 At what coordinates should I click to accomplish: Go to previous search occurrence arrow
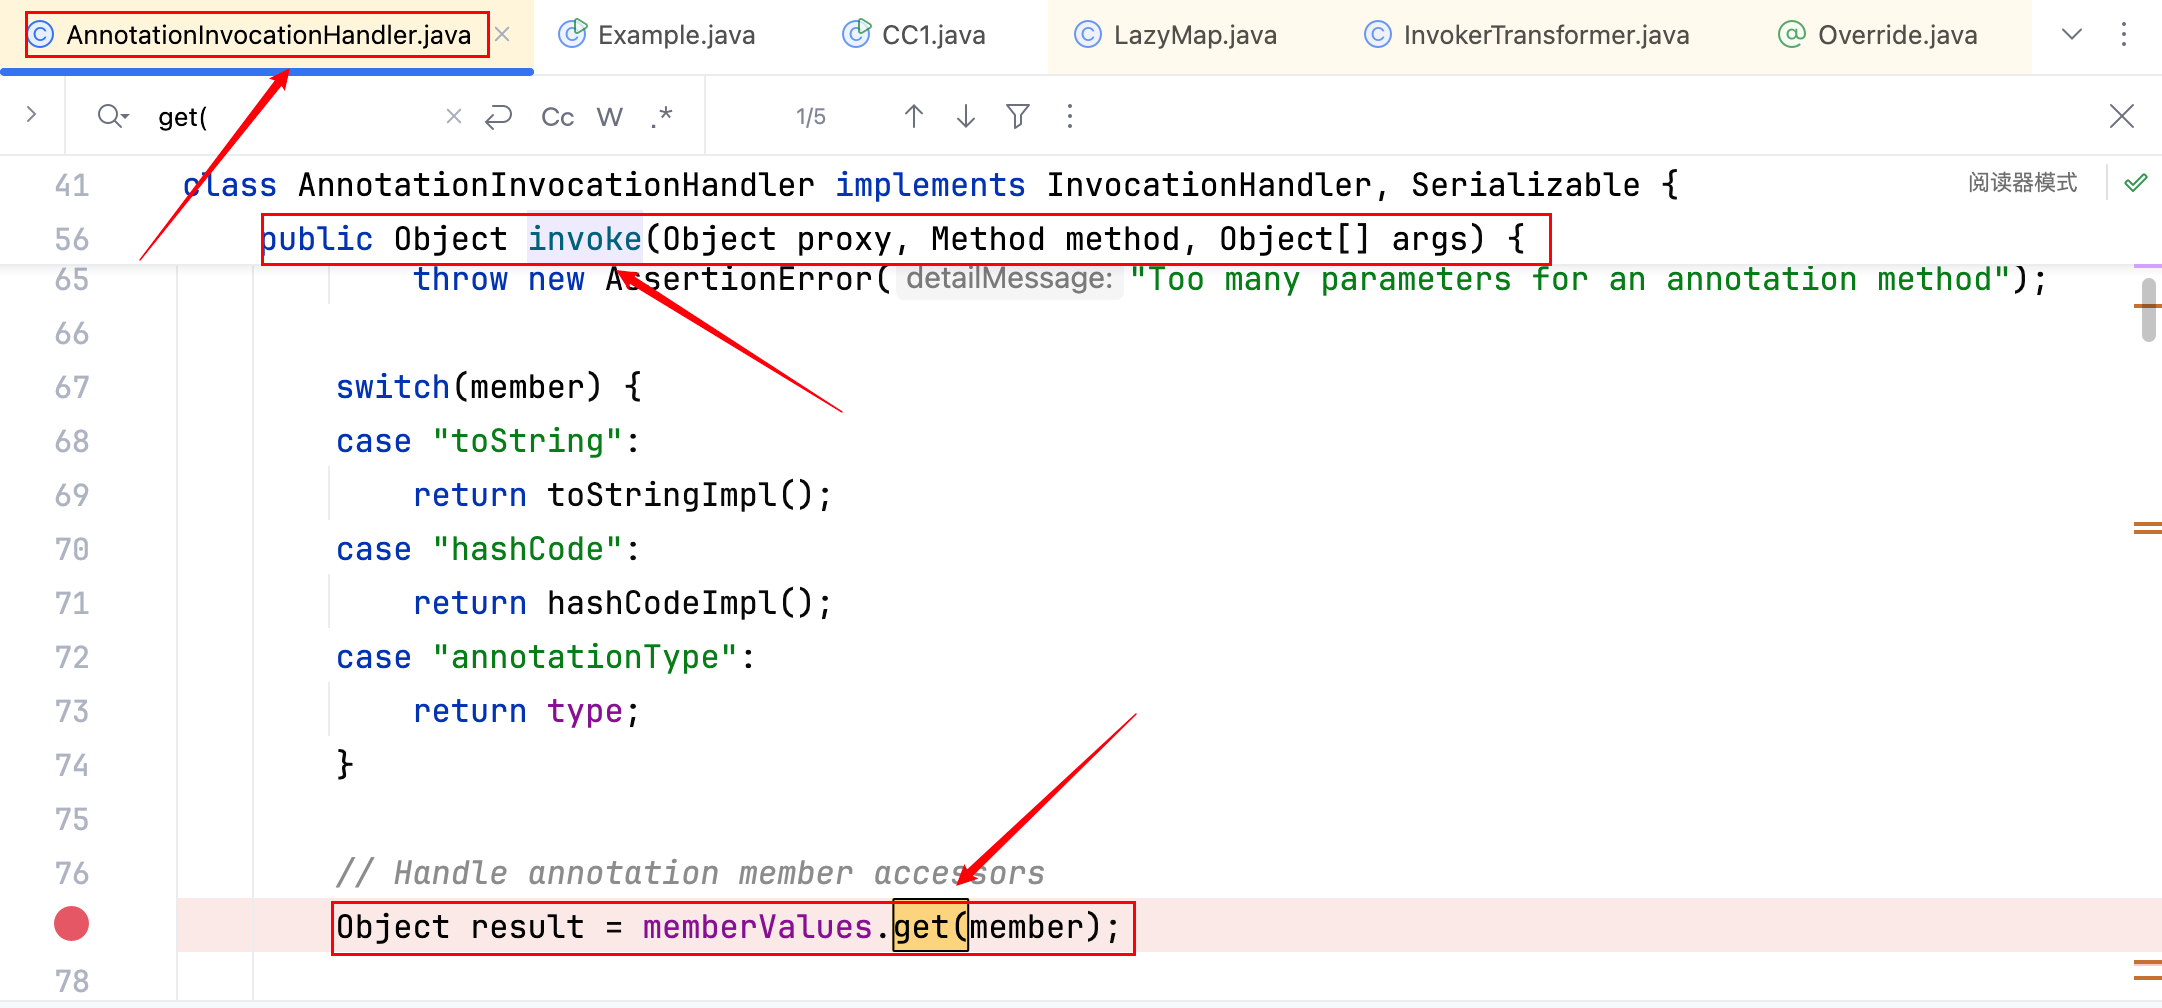click(913, 117)
